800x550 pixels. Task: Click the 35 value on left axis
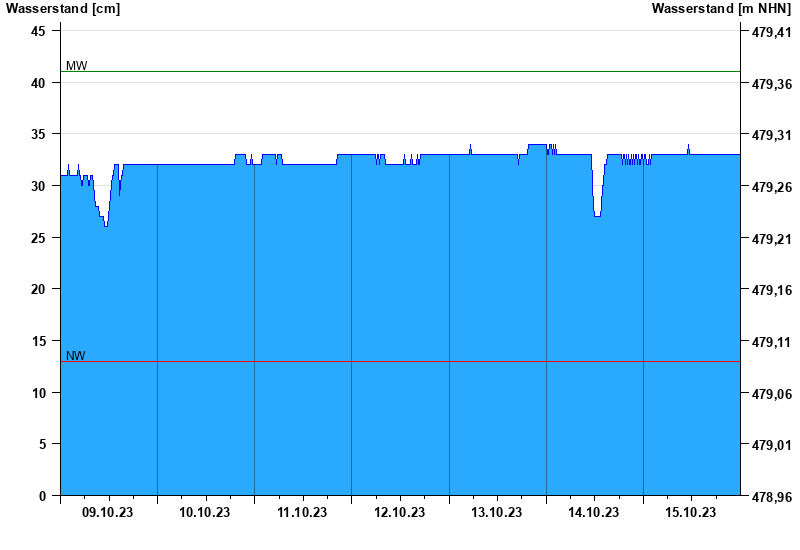pyautogui.click(x=38, y=134)
